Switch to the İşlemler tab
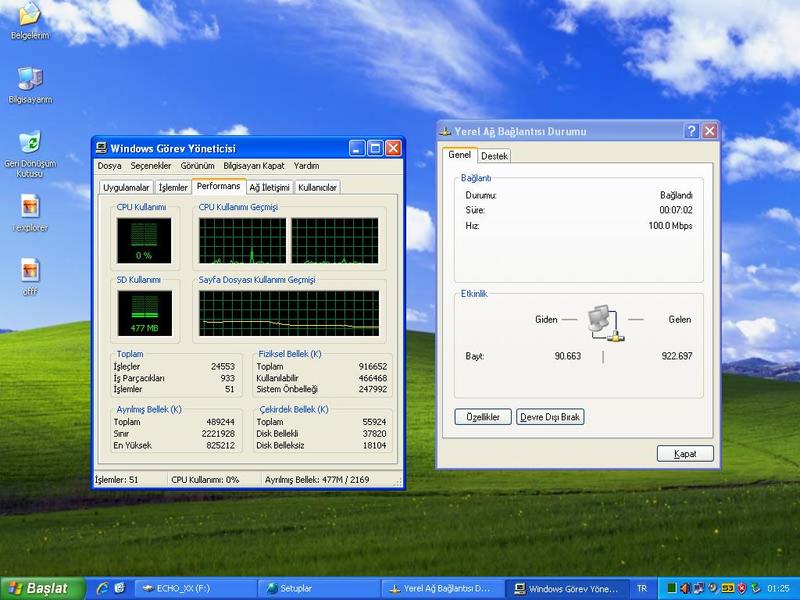Viewport: 800px width, 600px height. click(x=173, y=187)
